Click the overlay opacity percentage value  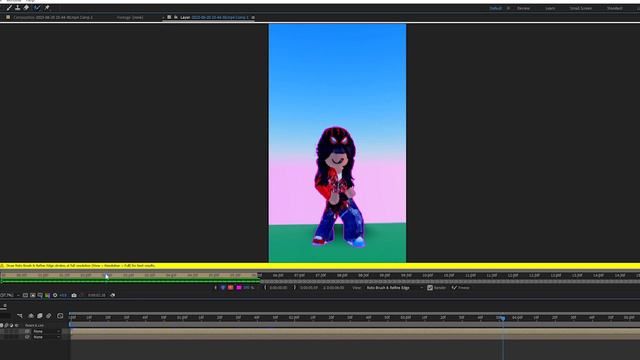coord(249,288)
